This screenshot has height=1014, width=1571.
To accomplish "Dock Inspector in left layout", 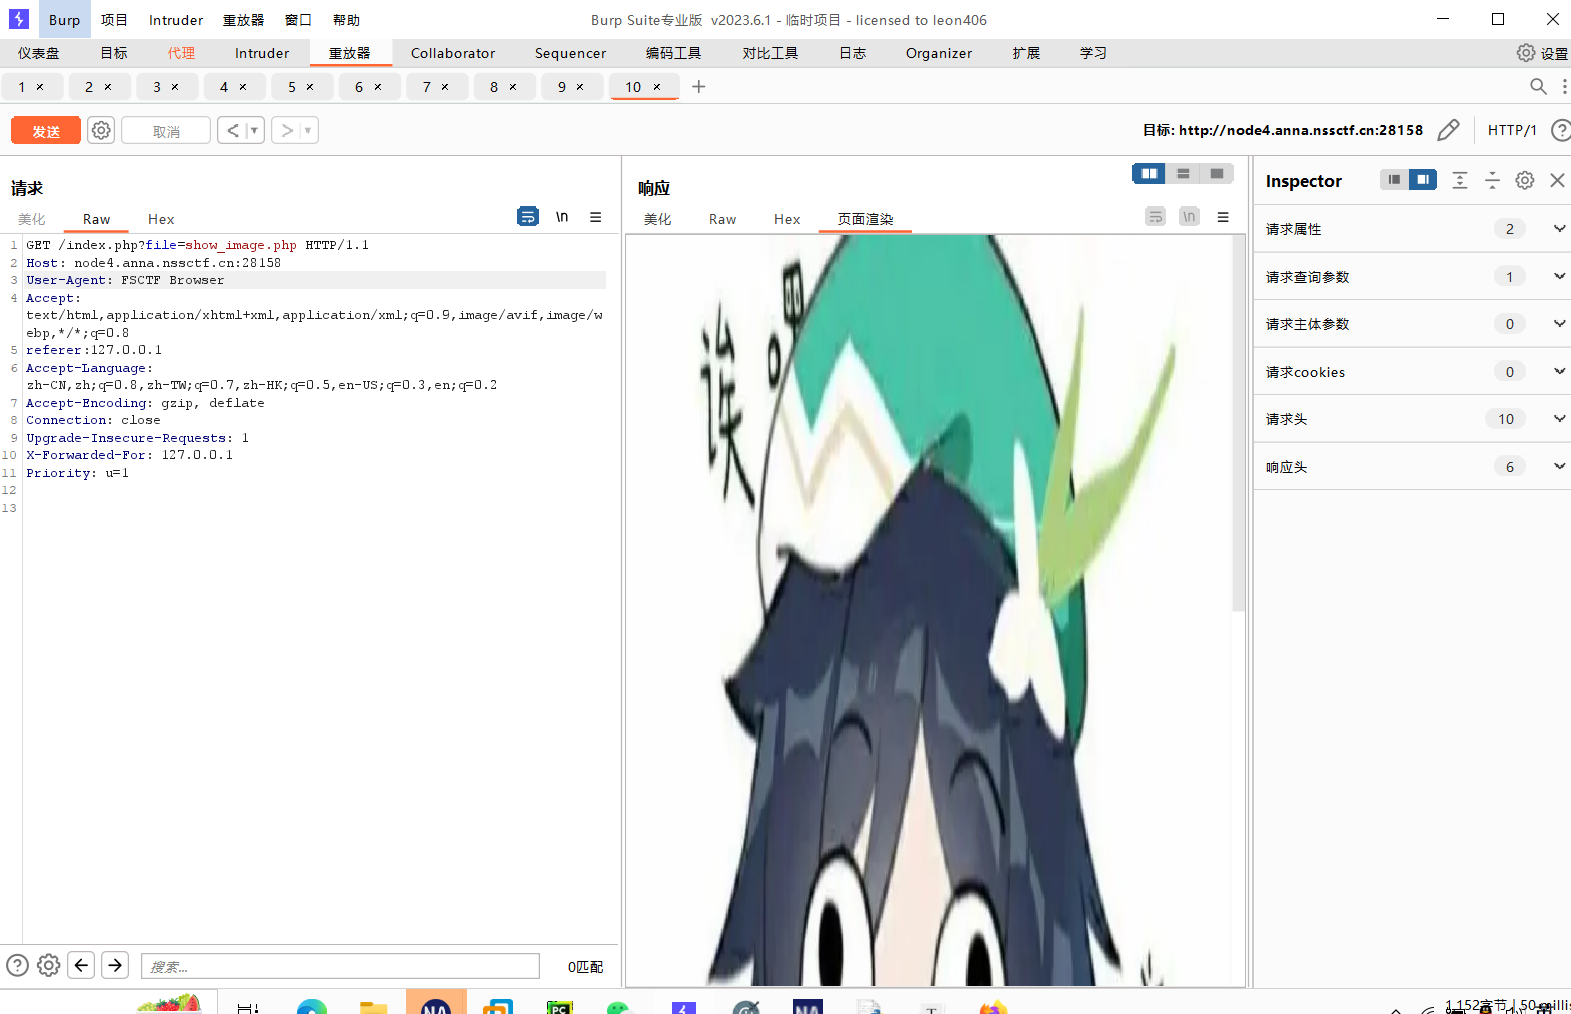I will point(1394,180).
